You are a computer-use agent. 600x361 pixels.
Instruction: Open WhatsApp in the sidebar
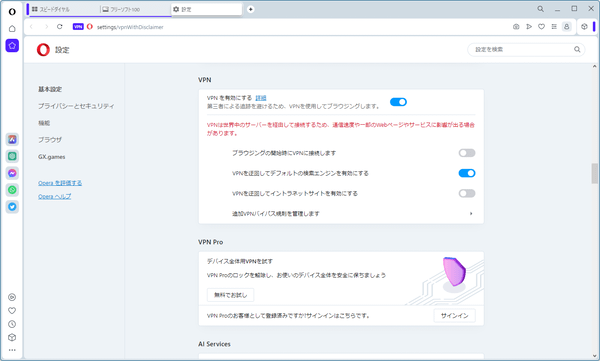click(12, 190)
